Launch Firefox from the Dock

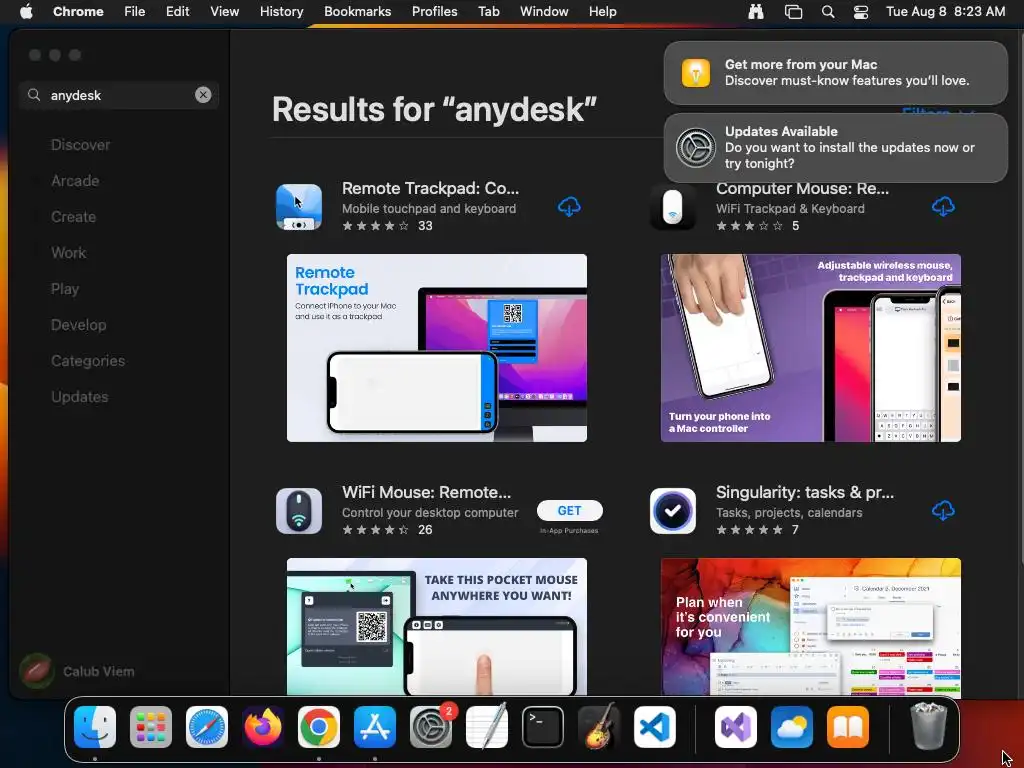coord(263,727)
